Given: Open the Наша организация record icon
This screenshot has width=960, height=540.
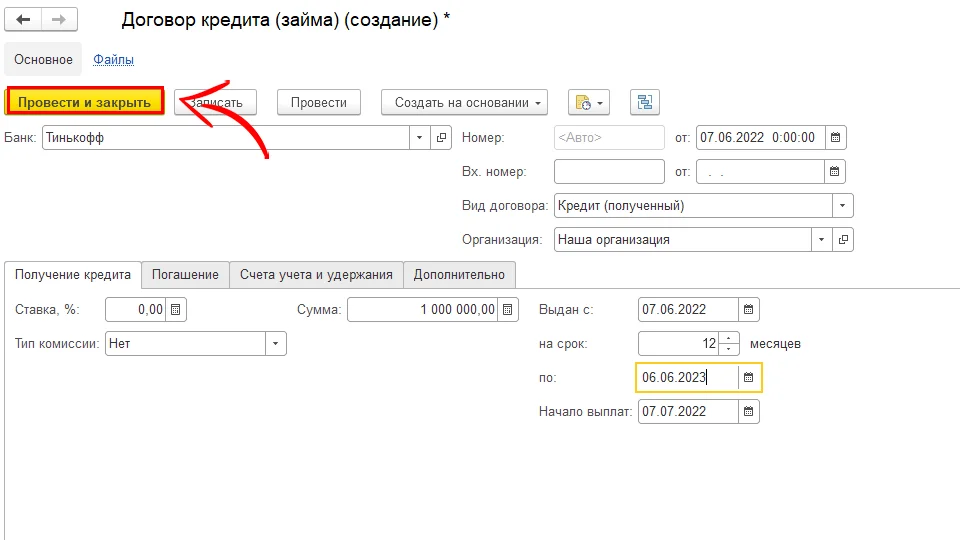Looking at the screenshot, I should 843,240.
